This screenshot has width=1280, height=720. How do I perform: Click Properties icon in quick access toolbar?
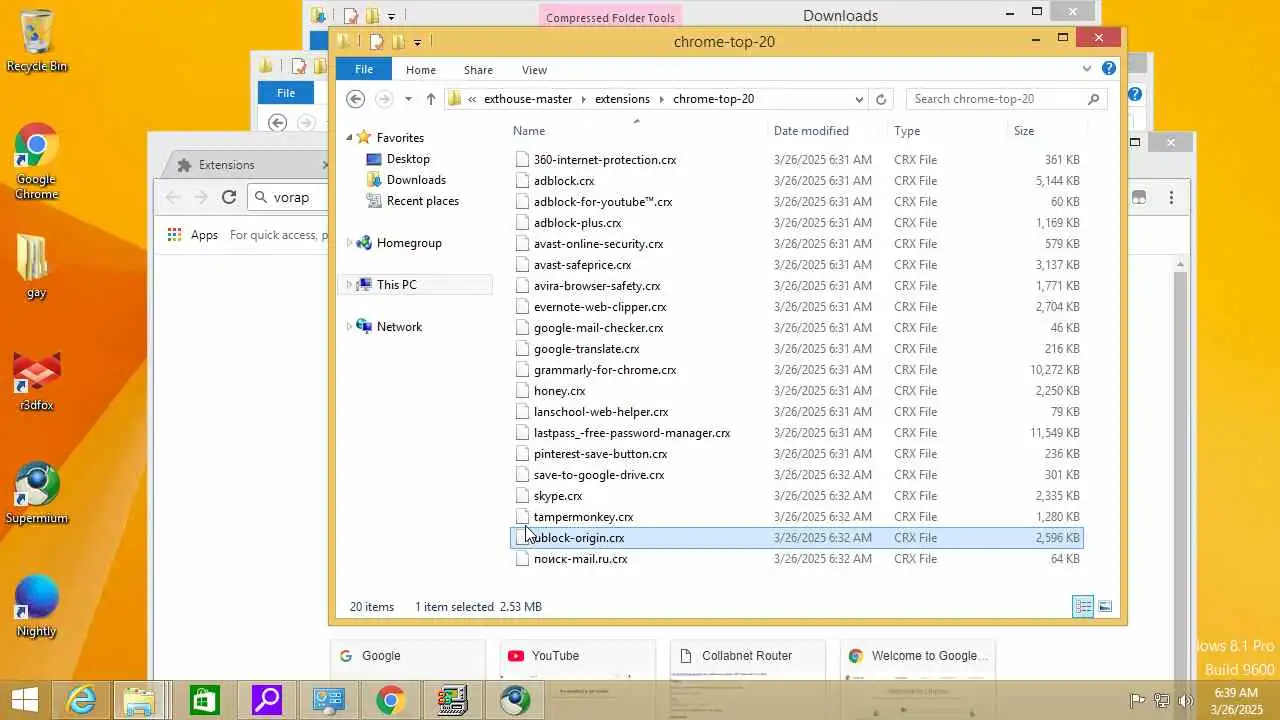377,42
